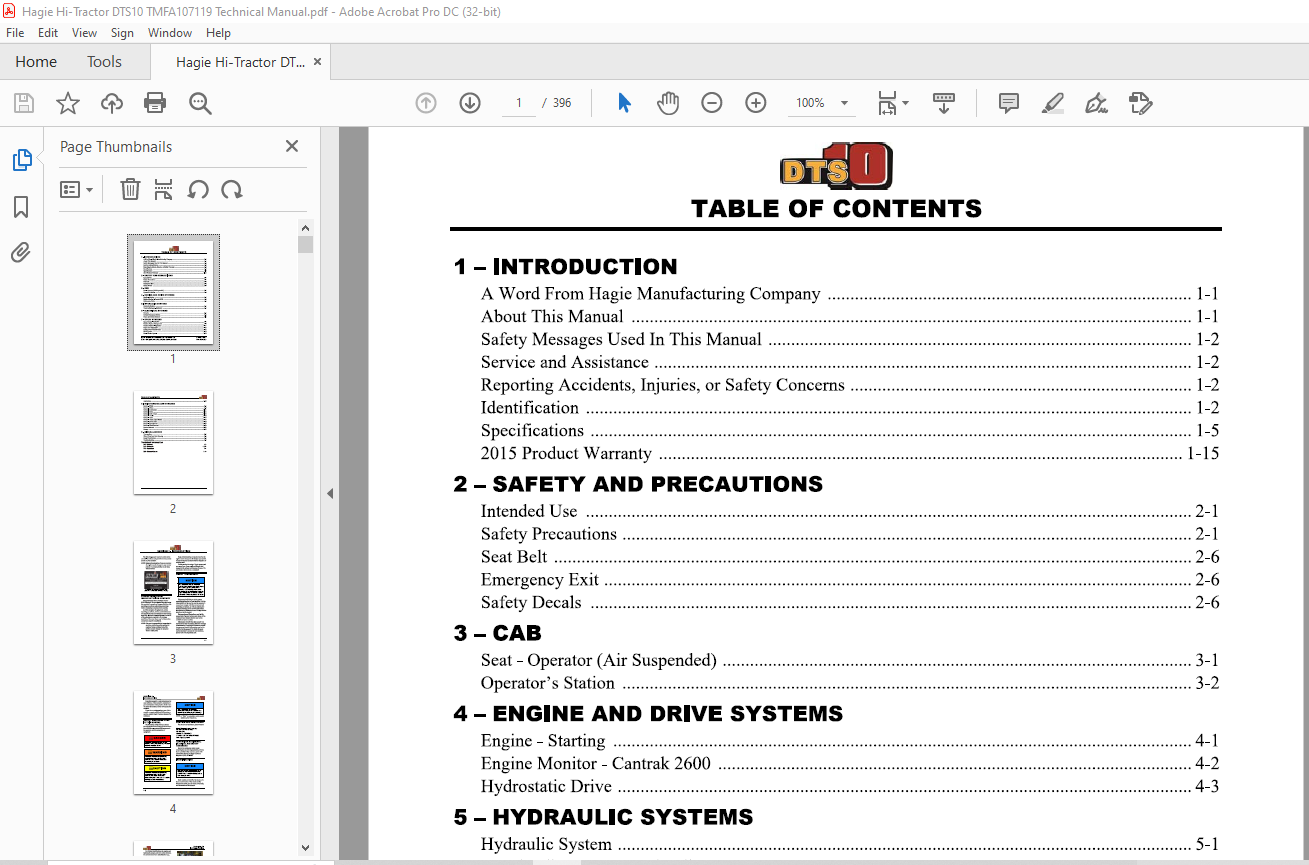Click the cloud upload icon
Image resolution: width=1309 pixels, height=865 pixels.
111,103
